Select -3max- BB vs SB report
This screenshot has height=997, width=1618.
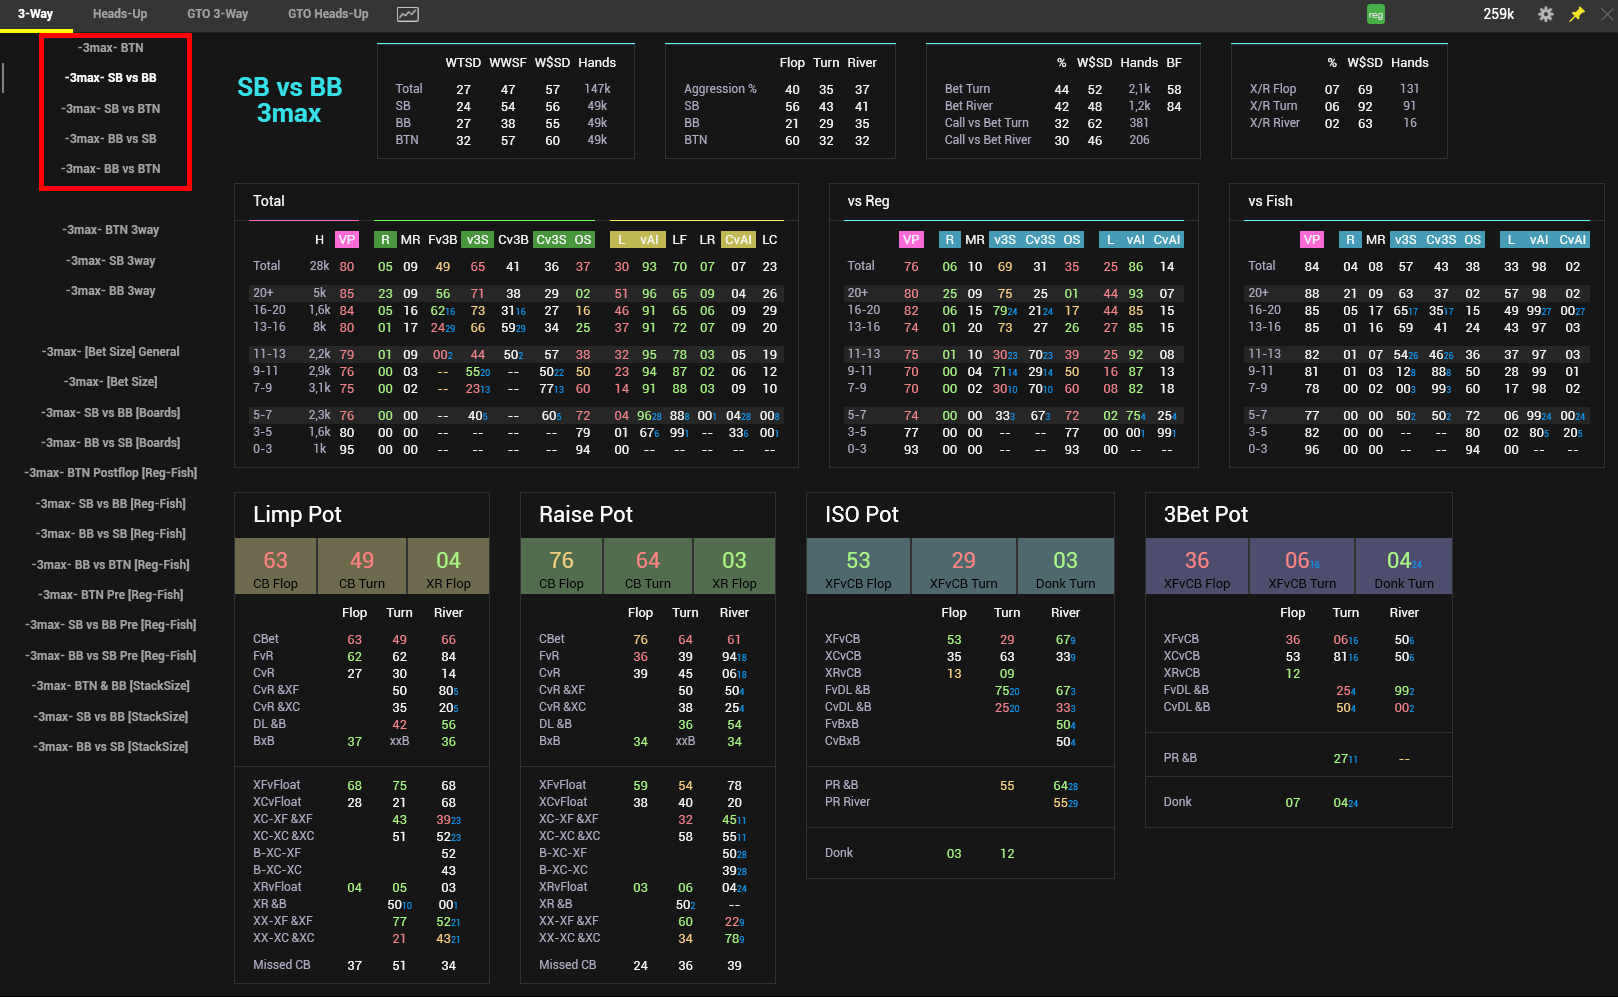[111, 139]
